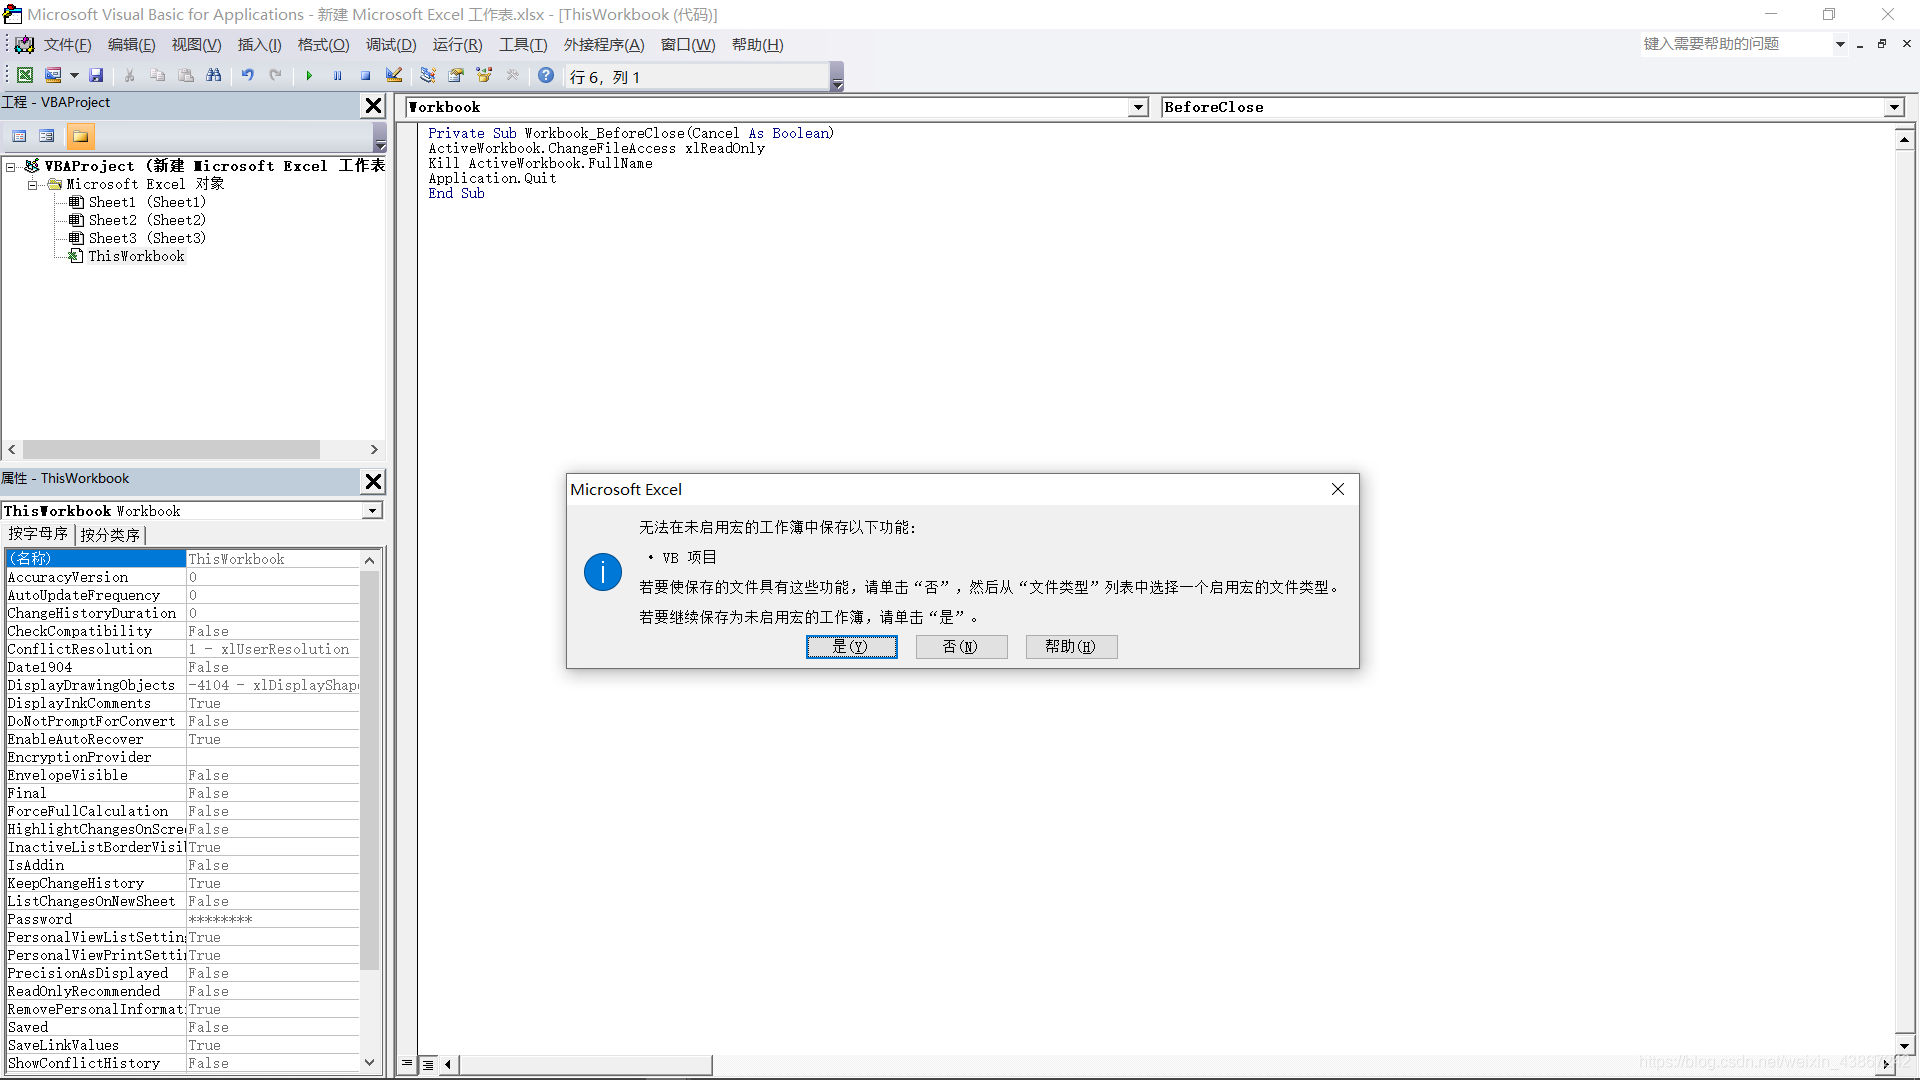Click the View Code icon in project pane
The height and width of the screenshot is (1080, 1920).
pyautogui.click(x=19, y=136)
